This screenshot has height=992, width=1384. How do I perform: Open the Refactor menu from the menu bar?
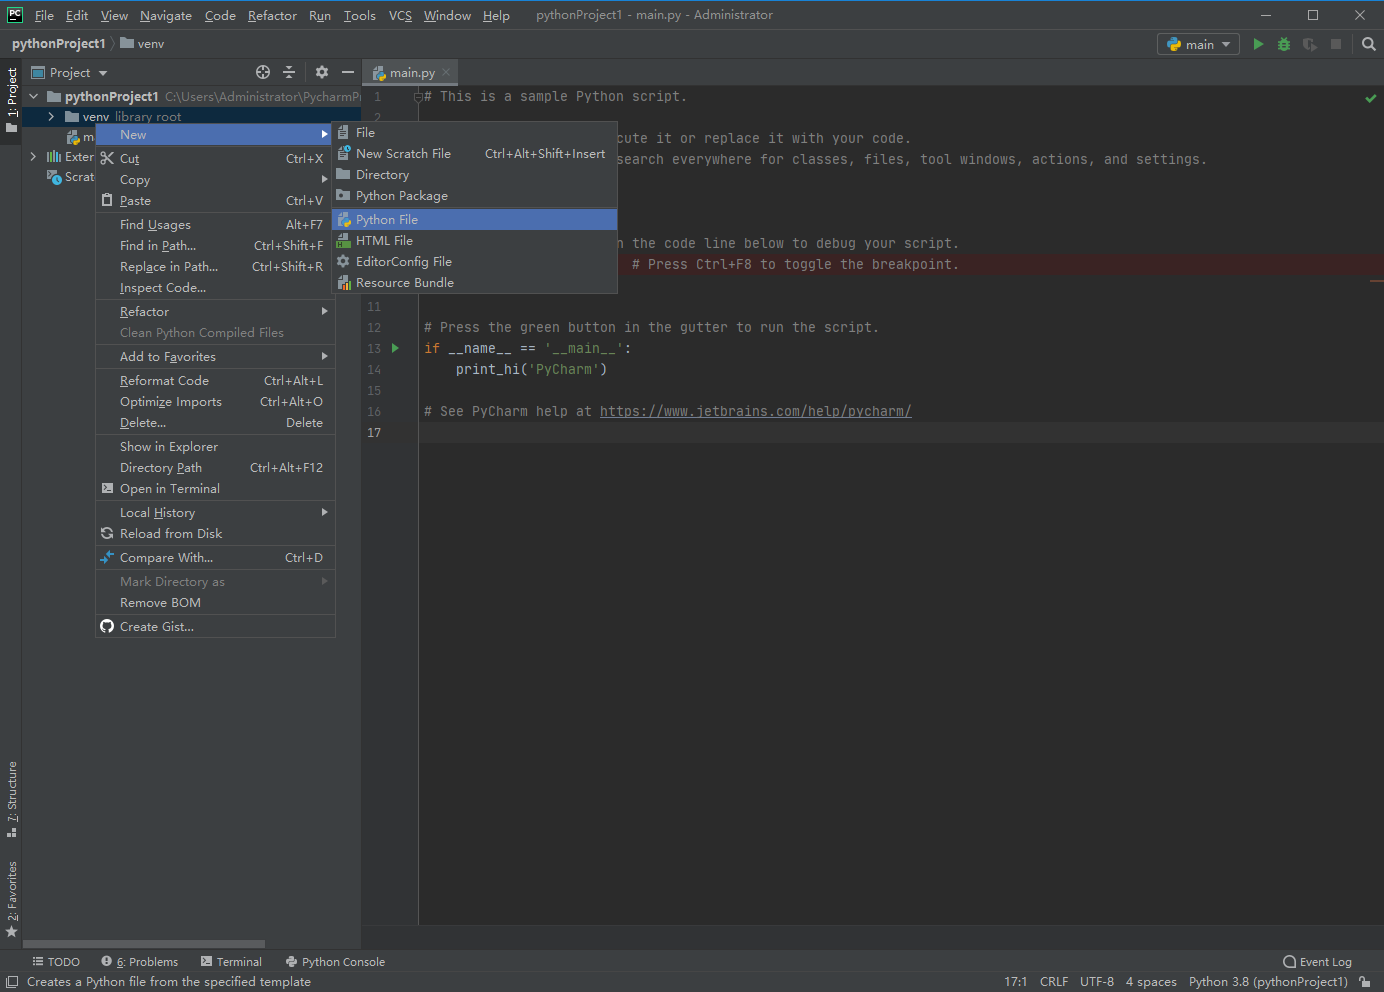tap(272, 15)
